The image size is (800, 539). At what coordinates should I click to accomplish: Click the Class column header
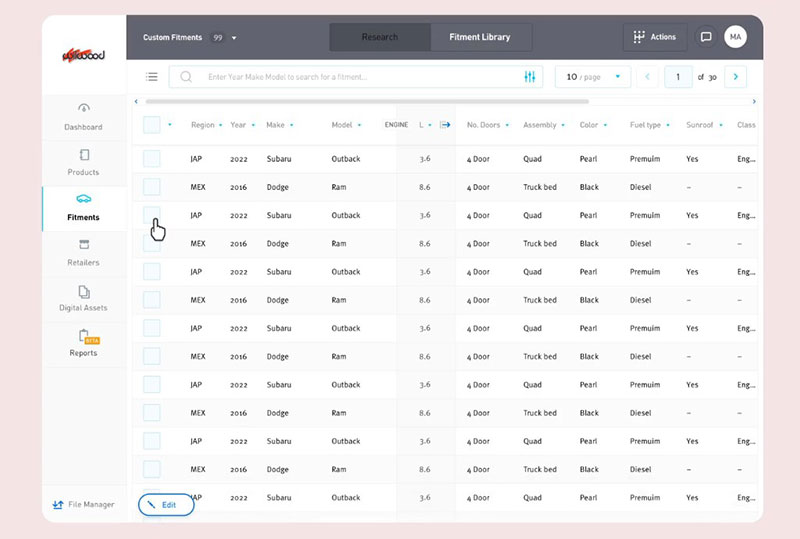[746, 125]
